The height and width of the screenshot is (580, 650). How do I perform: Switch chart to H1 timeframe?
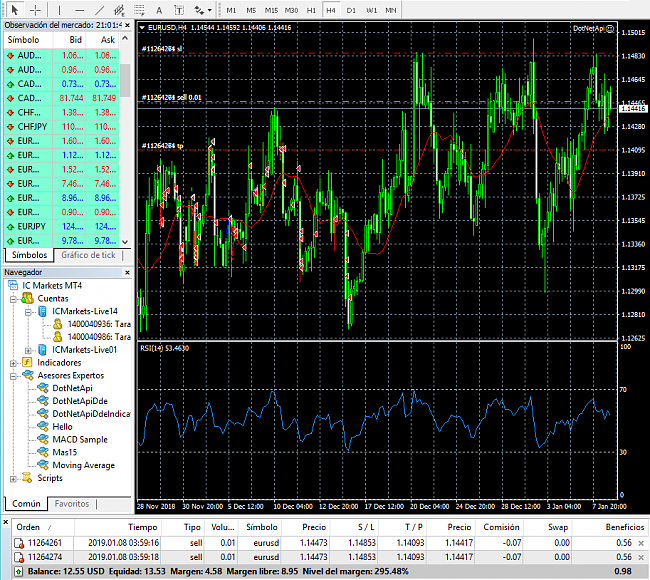pyautogui.click(x=311, y=10)
